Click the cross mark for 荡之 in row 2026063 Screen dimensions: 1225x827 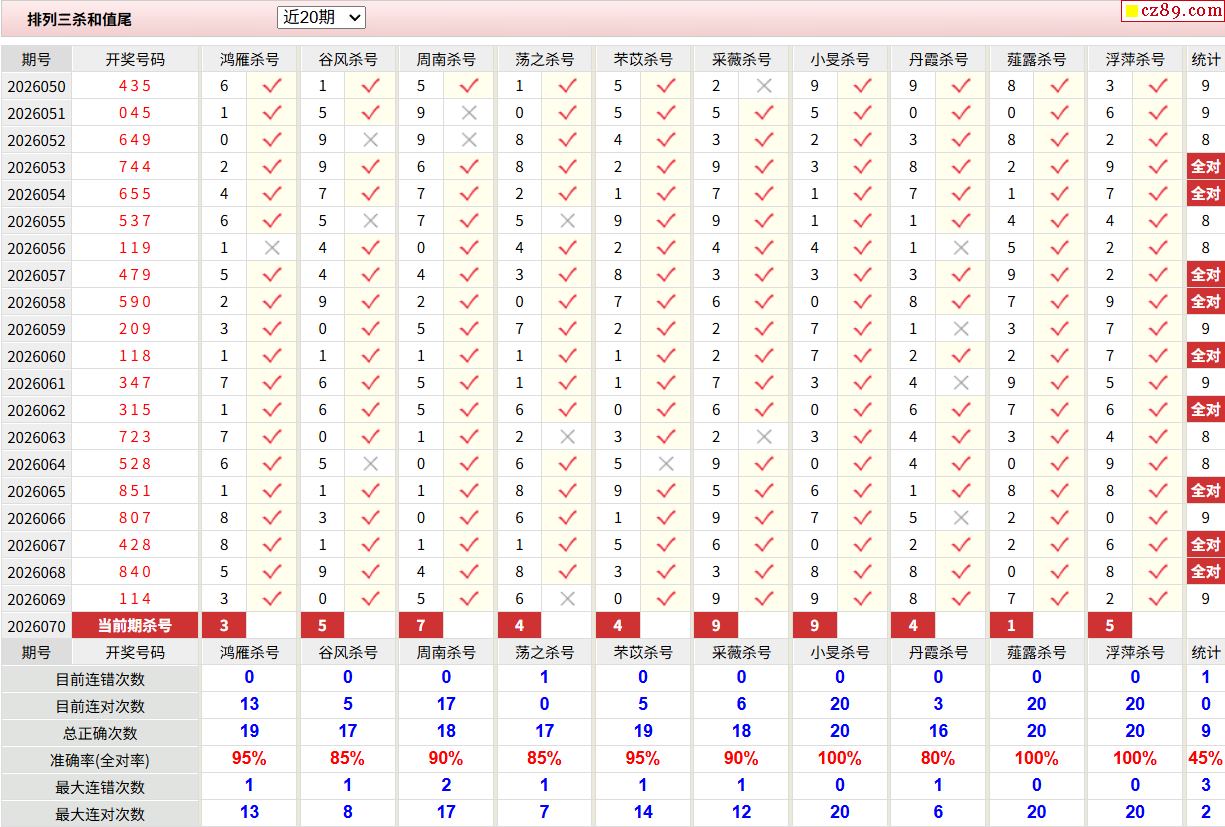click(568, 437)
